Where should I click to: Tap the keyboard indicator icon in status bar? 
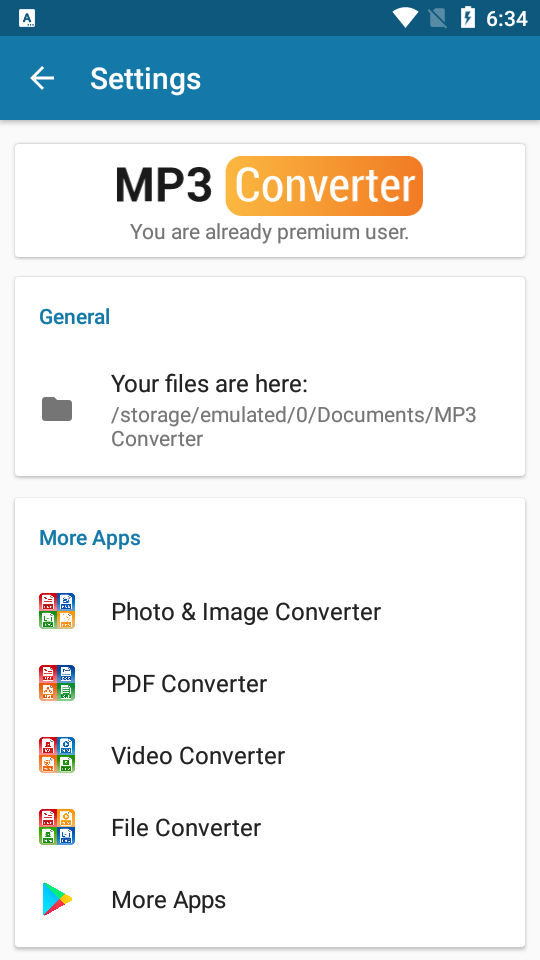tap(27, 18)
